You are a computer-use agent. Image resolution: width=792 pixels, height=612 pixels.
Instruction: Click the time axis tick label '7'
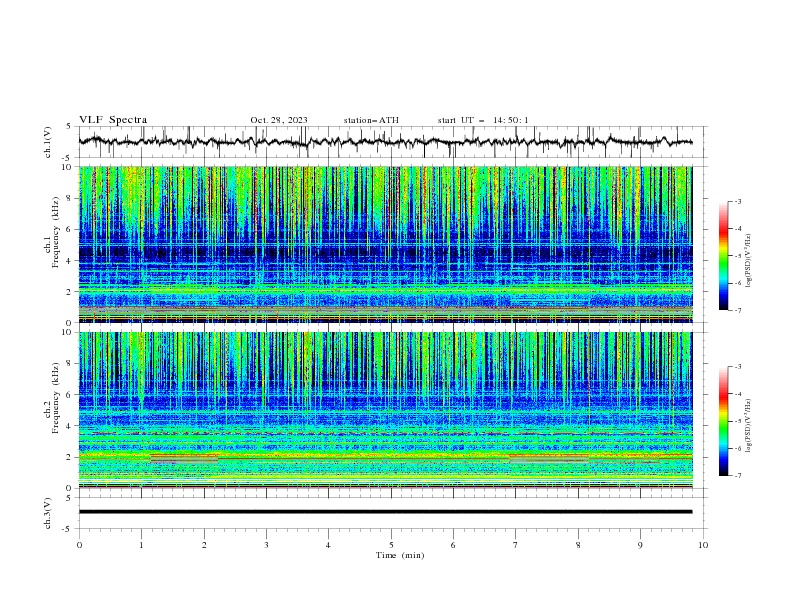click(515, 545)
